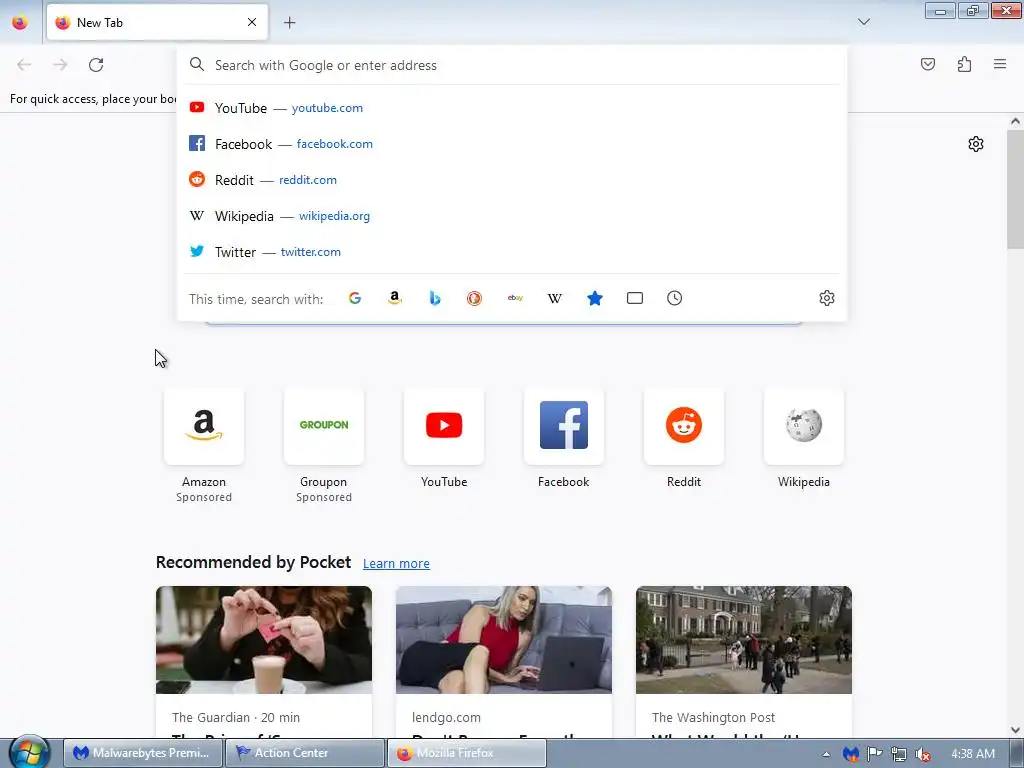Click the Firefox View pinned icon

[x=20, y=22]
